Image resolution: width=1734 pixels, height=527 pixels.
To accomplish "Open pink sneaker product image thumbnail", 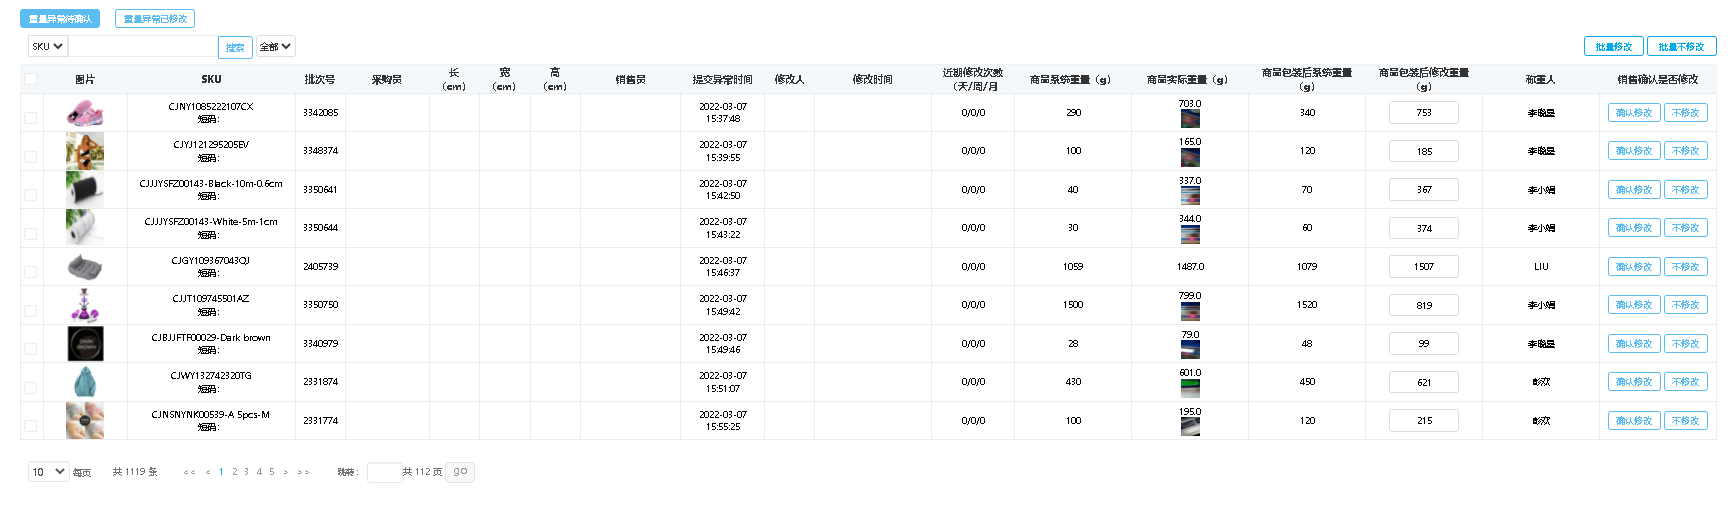I will [x=85, y=113].
